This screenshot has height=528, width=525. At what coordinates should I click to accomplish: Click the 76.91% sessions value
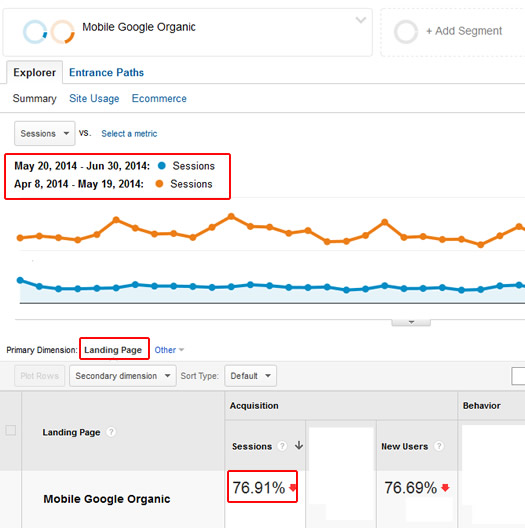(x=259, y=488)
